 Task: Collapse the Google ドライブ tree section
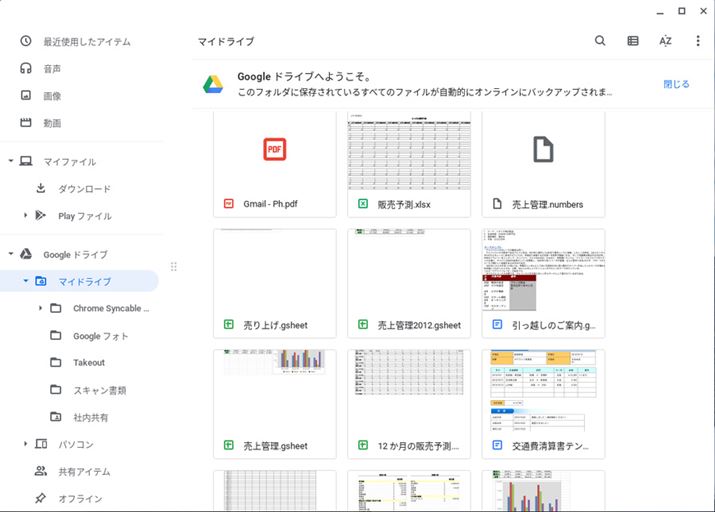11,254
